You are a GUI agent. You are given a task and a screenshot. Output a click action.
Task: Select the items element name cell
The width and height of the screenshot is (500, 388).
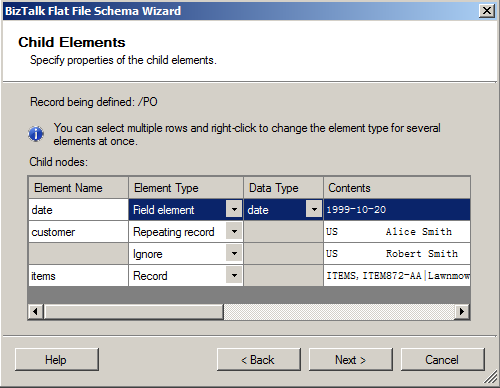[78, 276]
